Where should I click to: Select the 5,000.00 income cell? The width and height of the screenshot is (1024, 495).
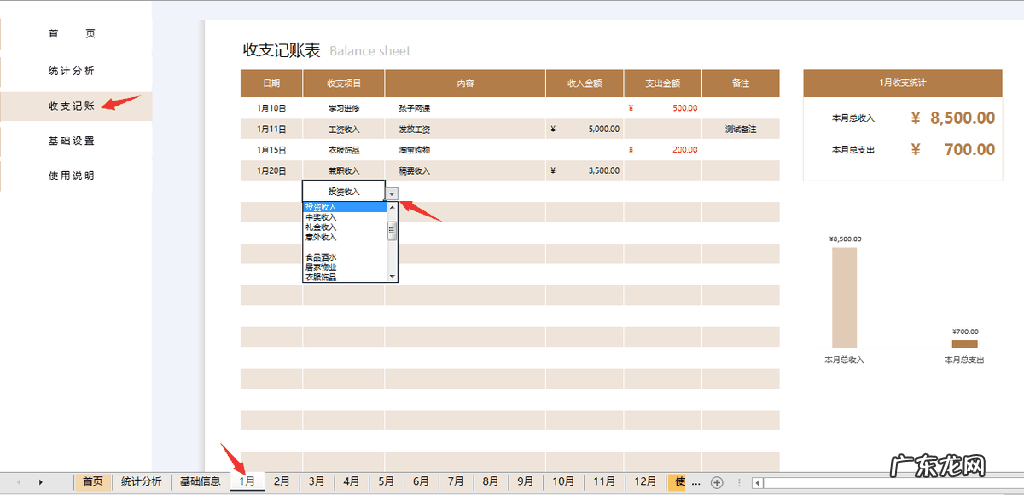(584, 129)
